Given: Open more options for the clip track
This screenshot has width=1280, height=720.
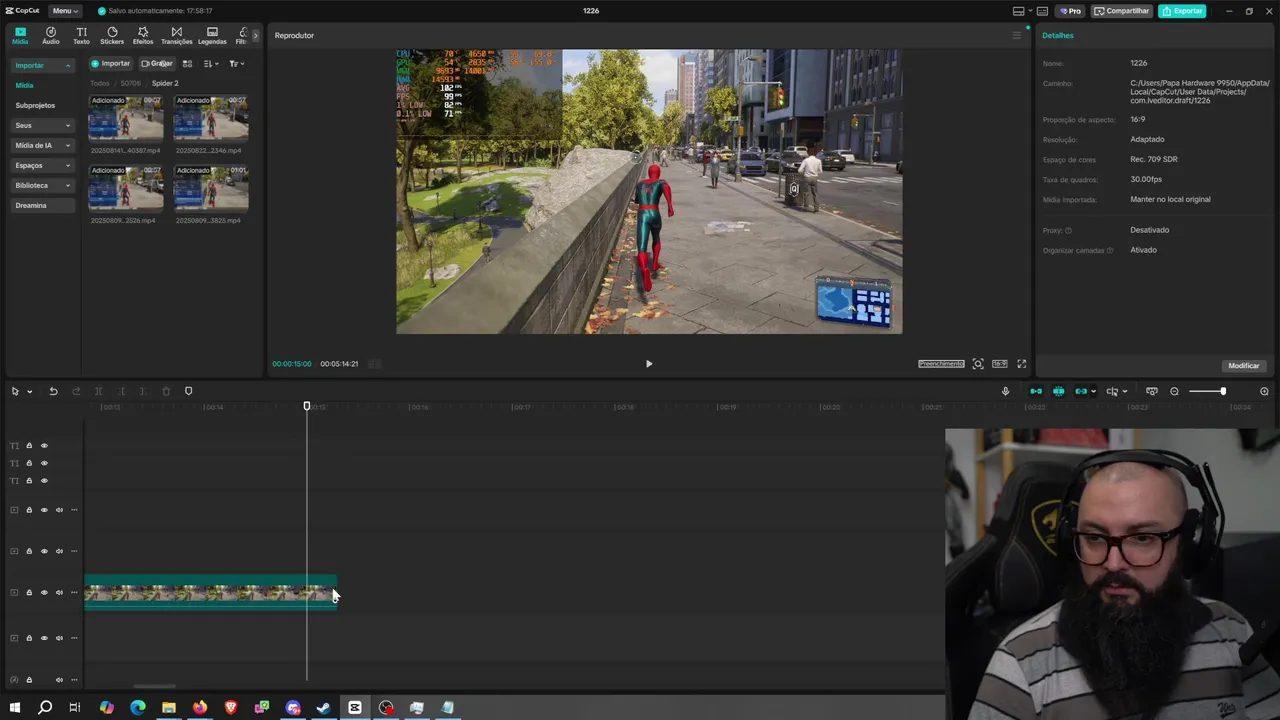Looking at the screenshot, I should point(74,593).
